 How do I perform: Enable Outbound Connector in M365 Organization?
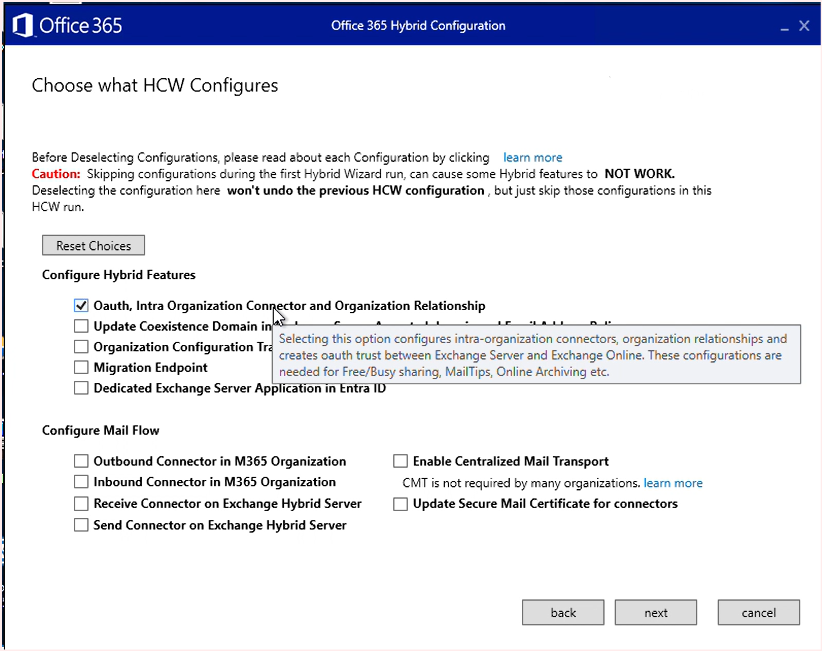pos(81,461)
